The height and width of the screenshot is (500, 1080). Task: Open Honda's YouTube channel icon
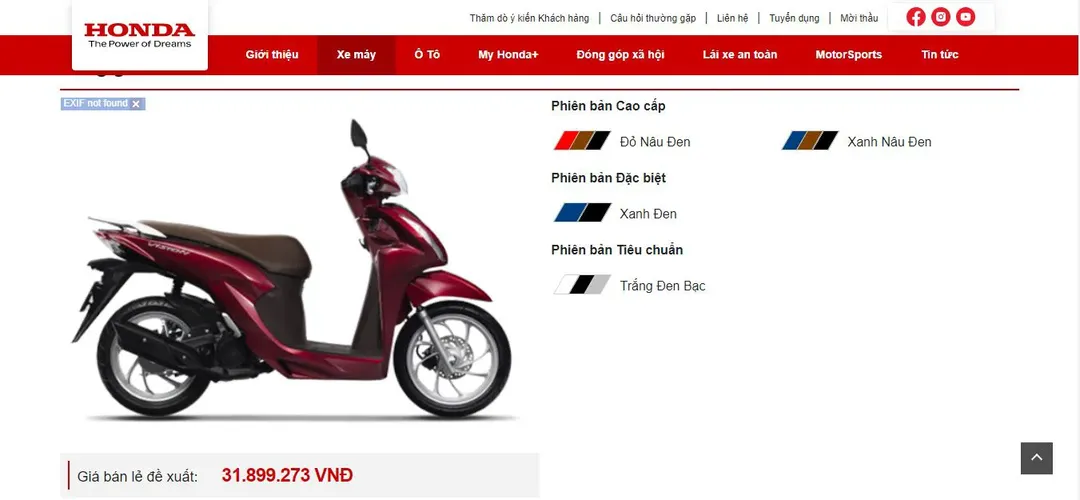coord(965,17)
